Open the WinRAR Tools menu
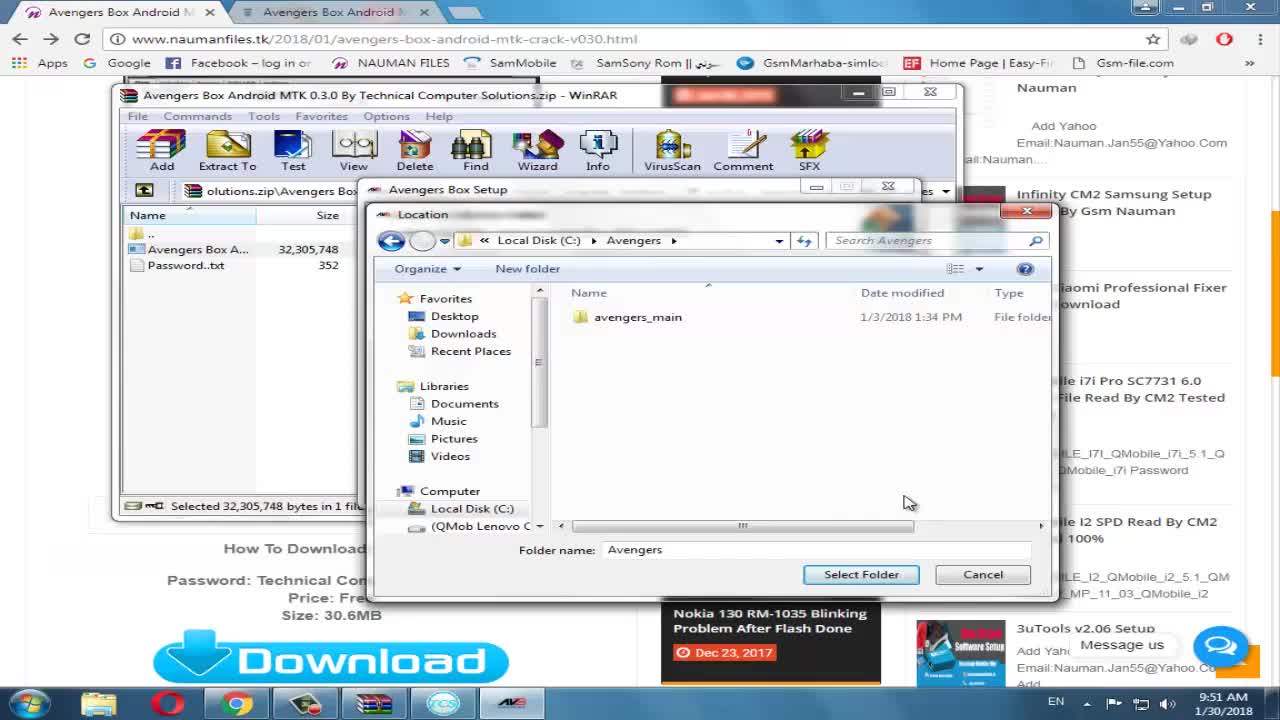The width and height of the screenshot is (1280, 720). (x=264, y=117)
